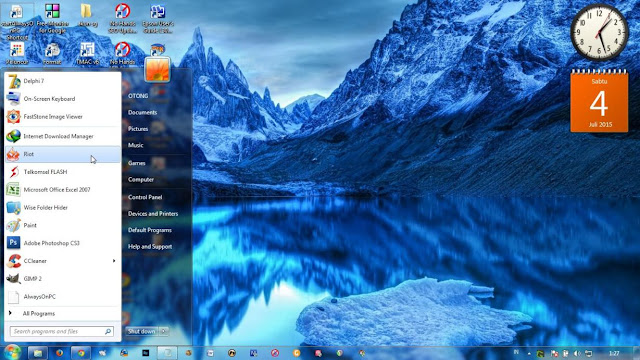Launch Firefox from the taskbar
Screen dimensions: 640x360
click(60, 353)
